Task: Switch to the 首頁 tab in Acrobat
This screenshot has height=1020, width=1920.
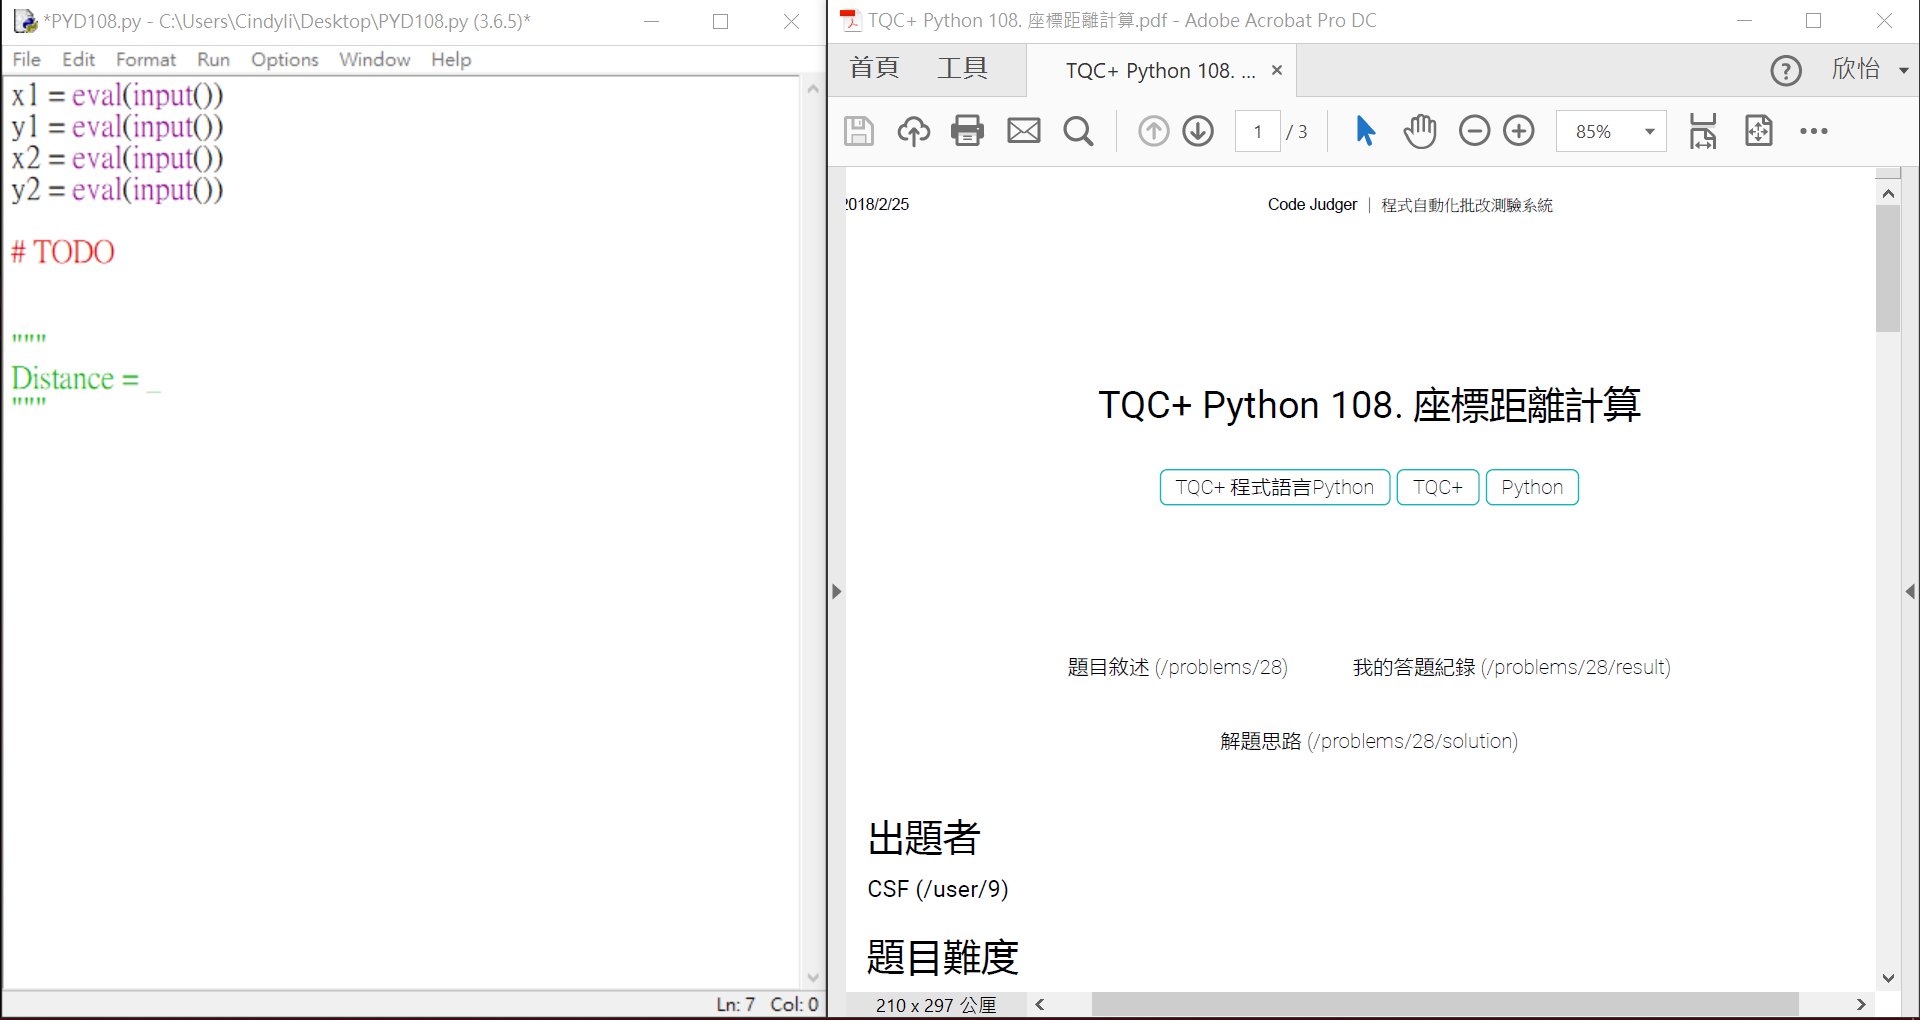Action: click(x=874, y=69)
